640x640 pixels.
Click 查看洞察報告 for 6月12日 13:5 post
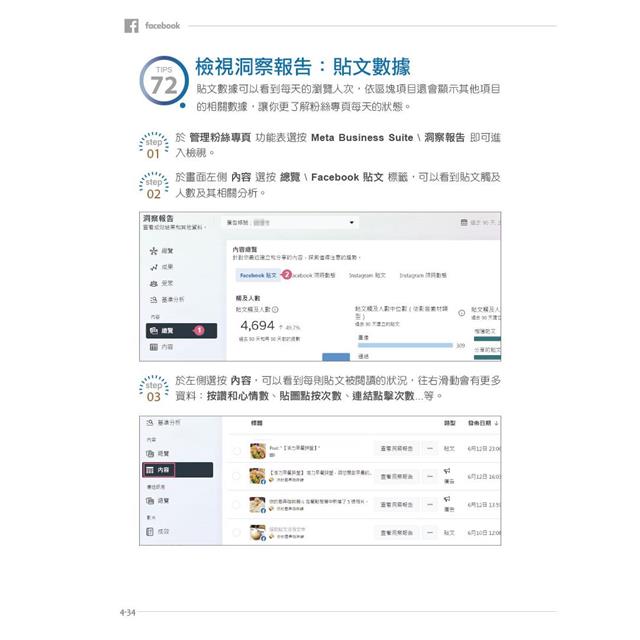[396, 505]
